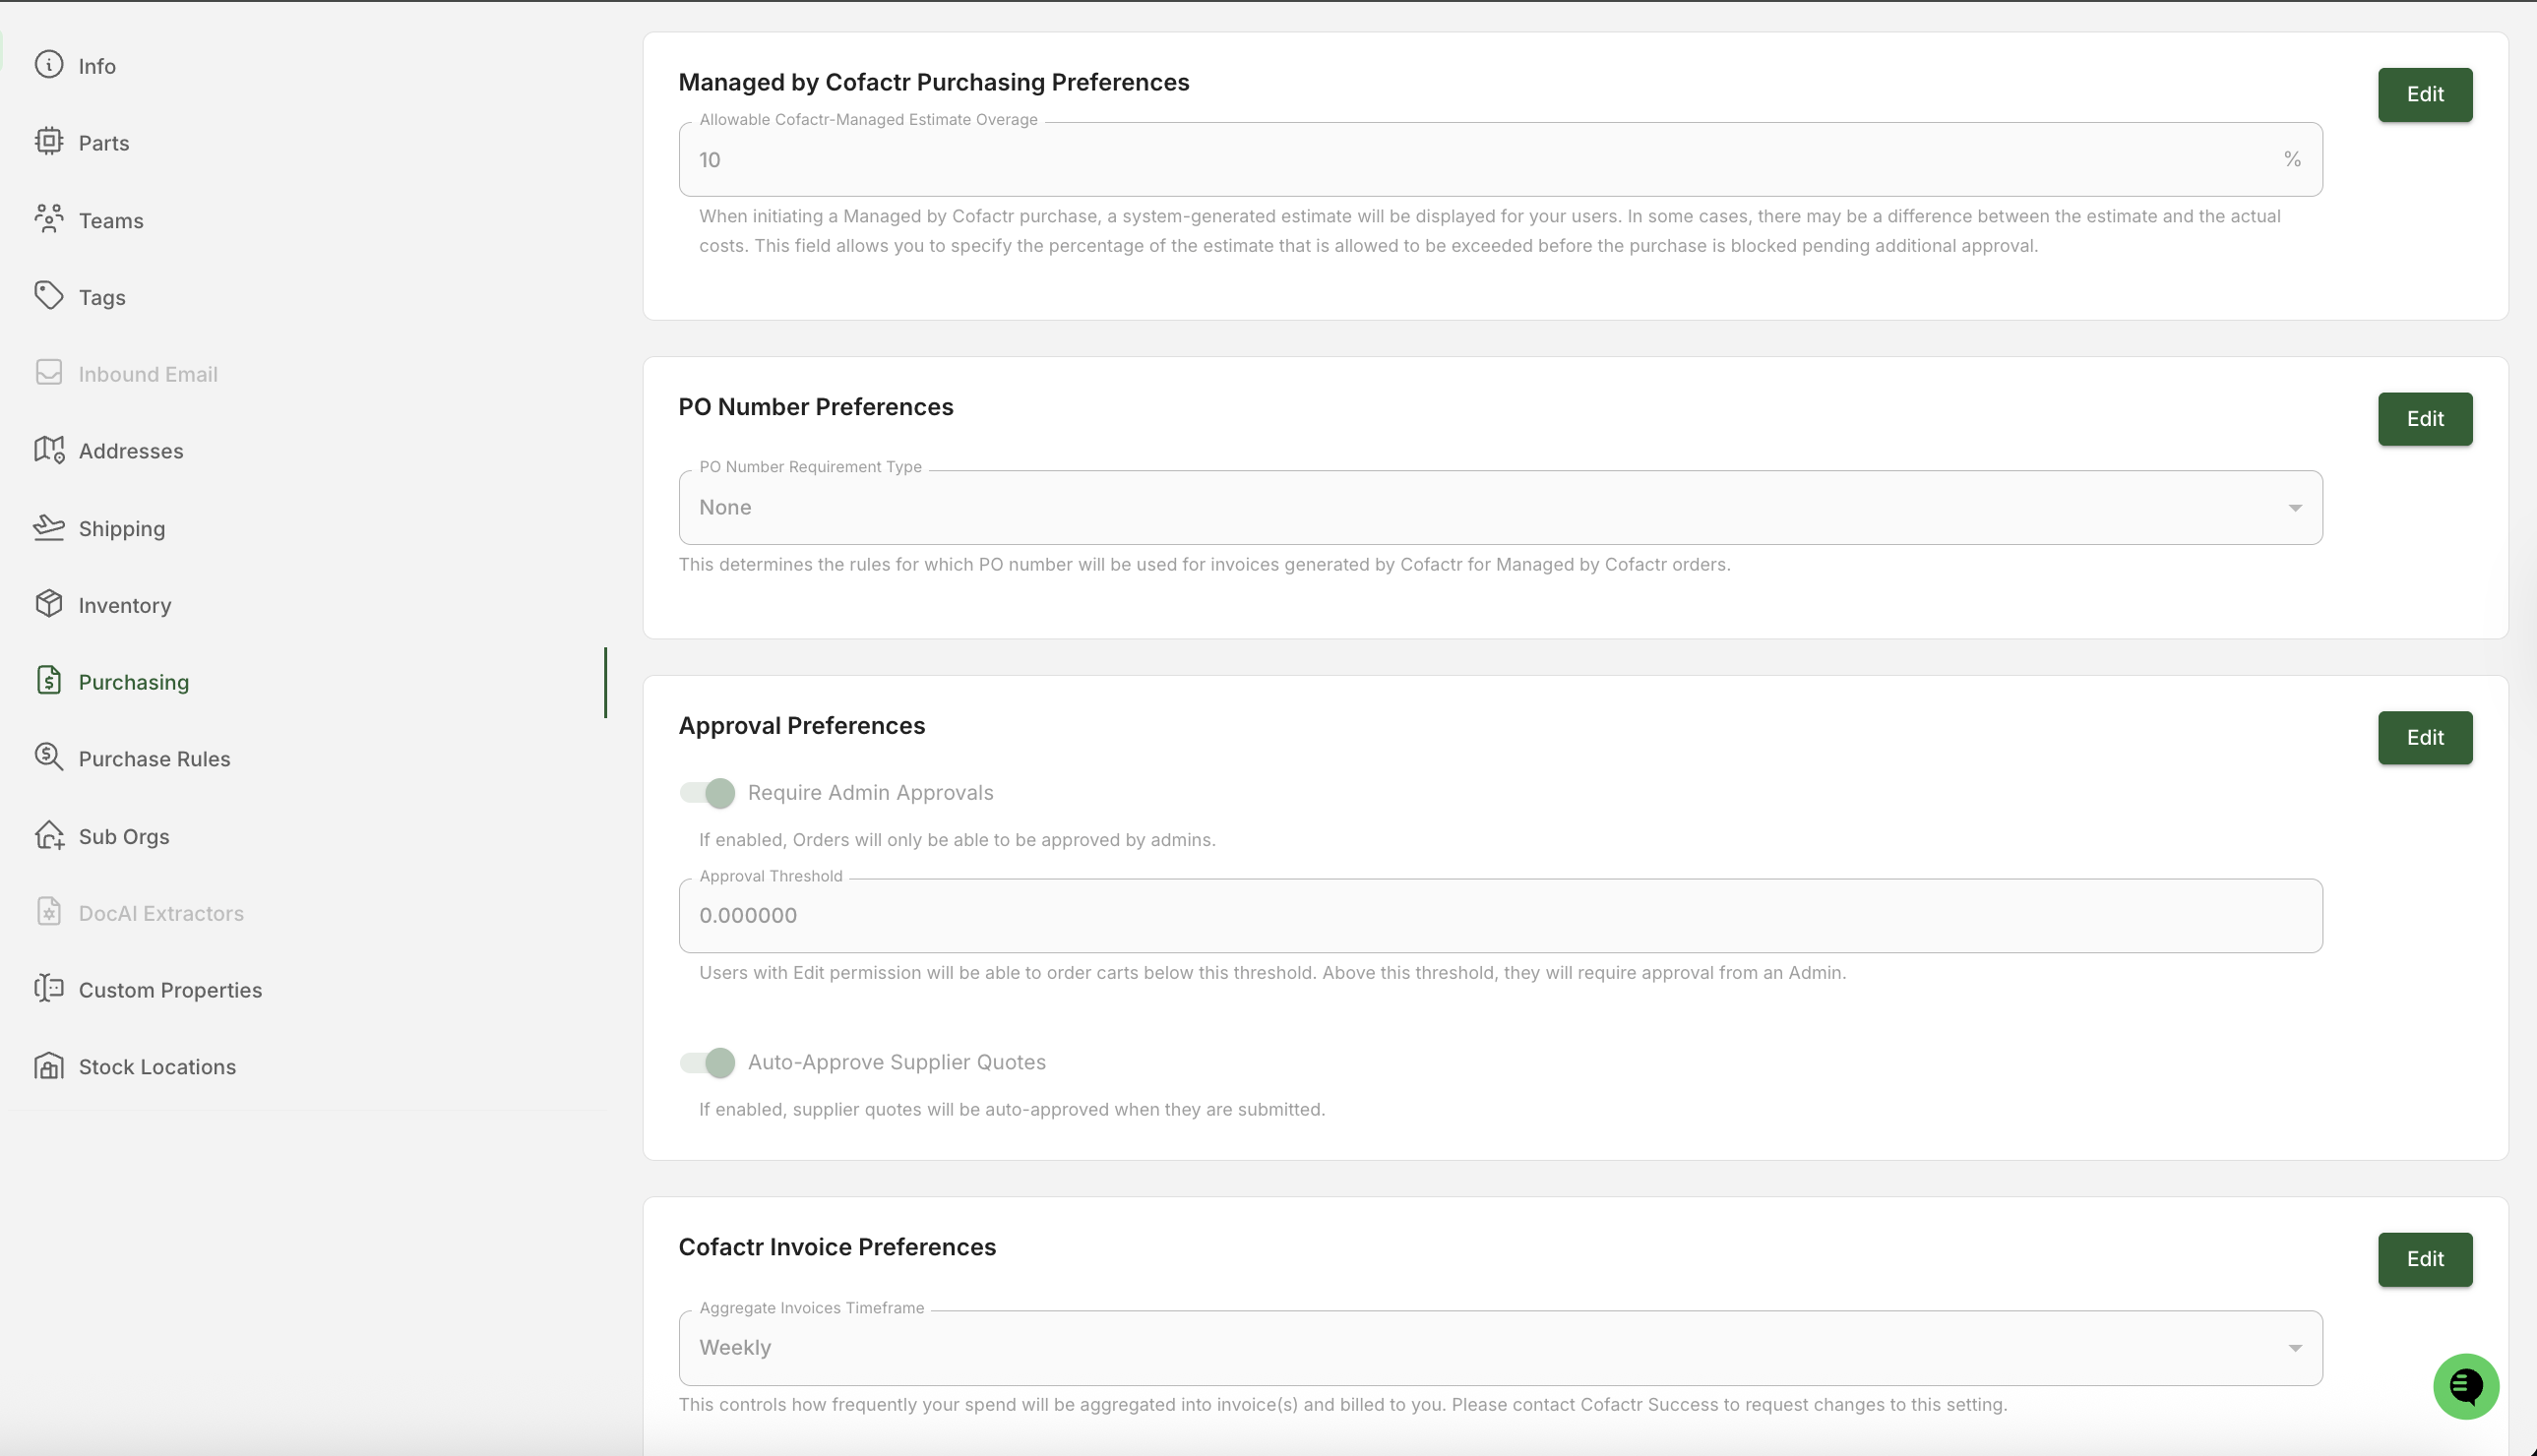Navigate to Teams settings
This screenshot has height=1456, width=2537.
click(x=111, y=220)
